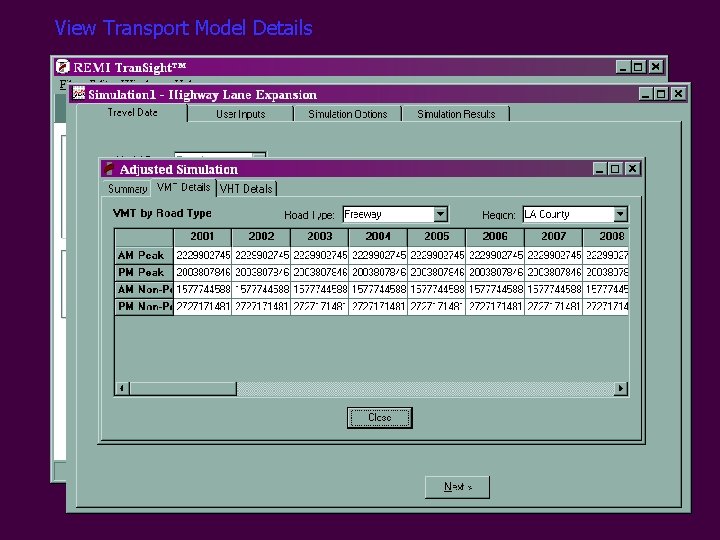The image size is (720, 540).
Task: Click the Adjusted Simulation window title icon
Action: [x=109, y=169]
